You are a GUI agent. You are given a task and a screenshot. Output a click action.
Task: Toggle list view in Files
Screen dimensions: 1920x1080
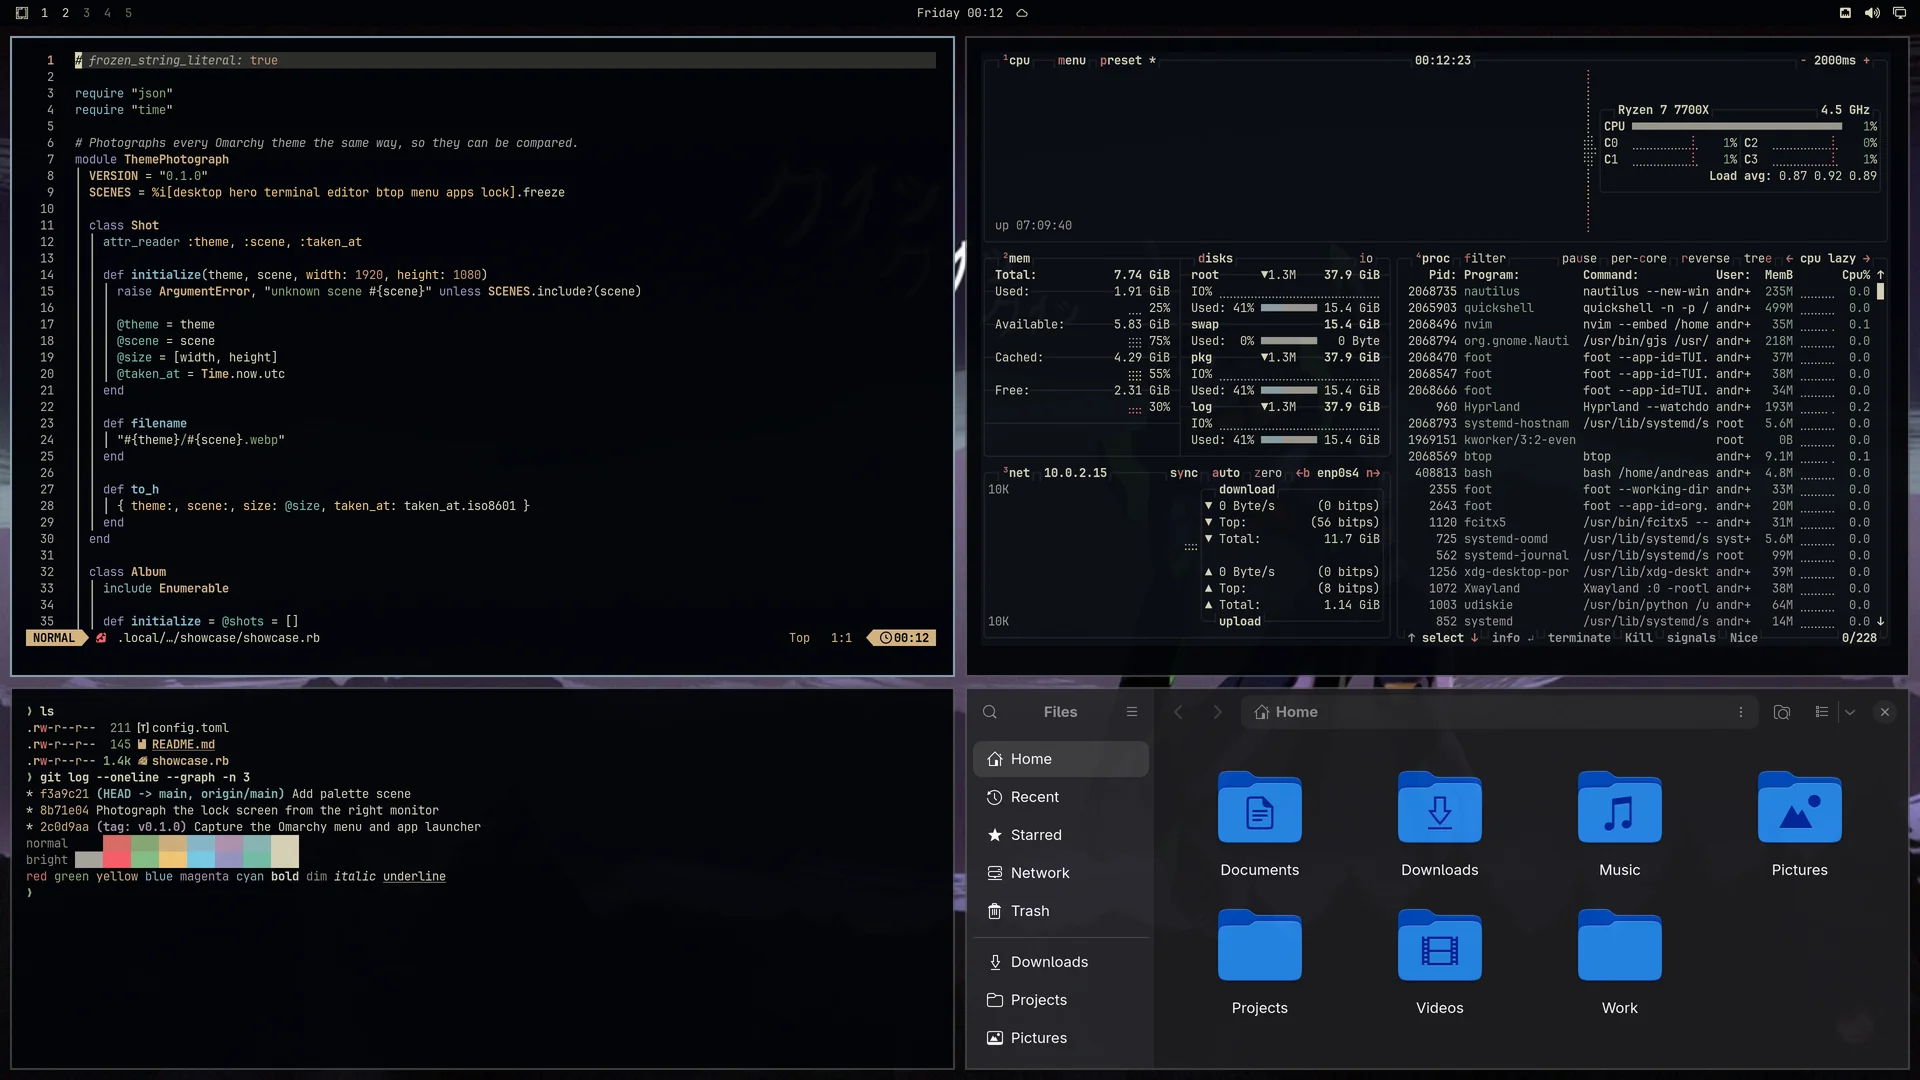(1822, 712)
